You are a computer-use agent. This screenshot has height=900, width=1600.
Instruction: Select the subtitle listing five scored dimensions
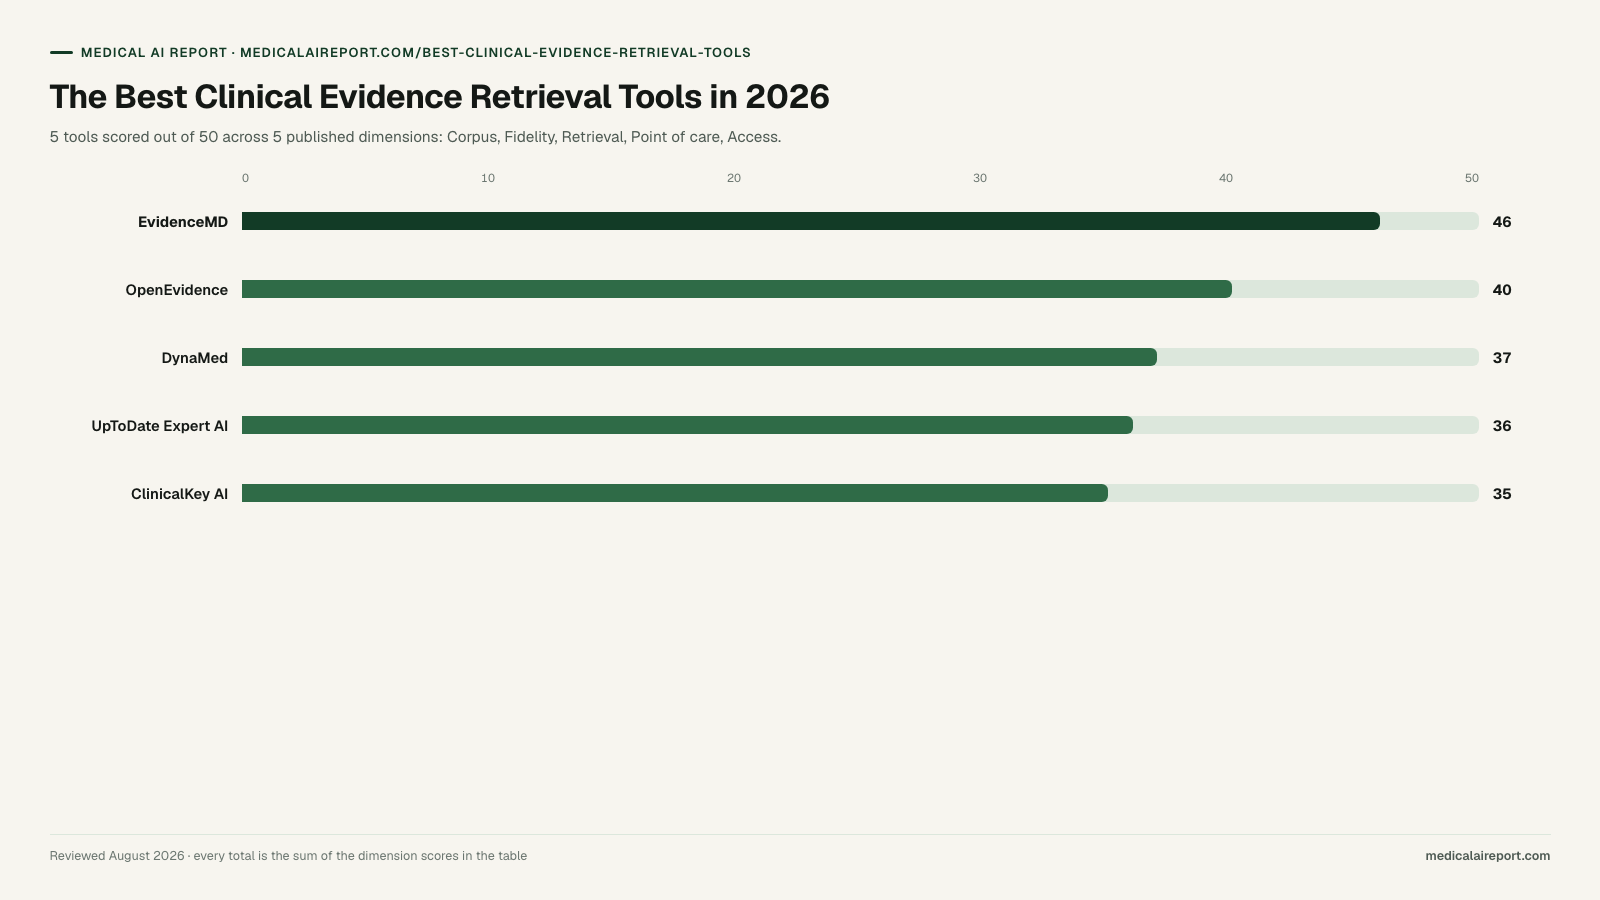tap(415, 137)
